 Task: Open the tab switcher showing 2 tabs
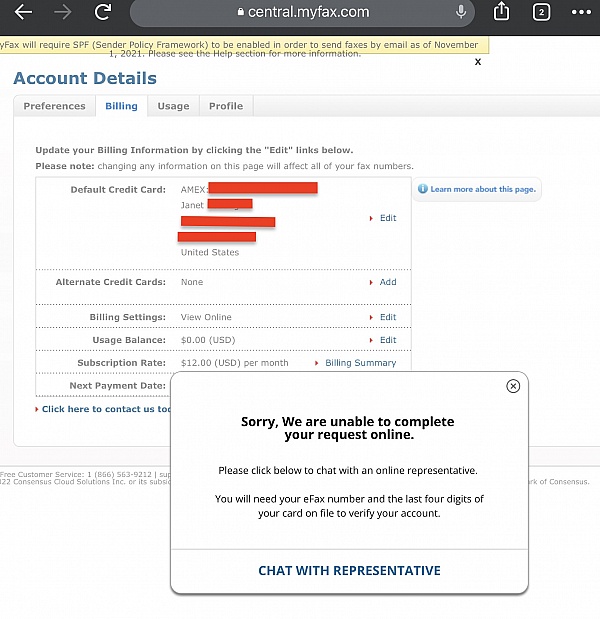542,12
